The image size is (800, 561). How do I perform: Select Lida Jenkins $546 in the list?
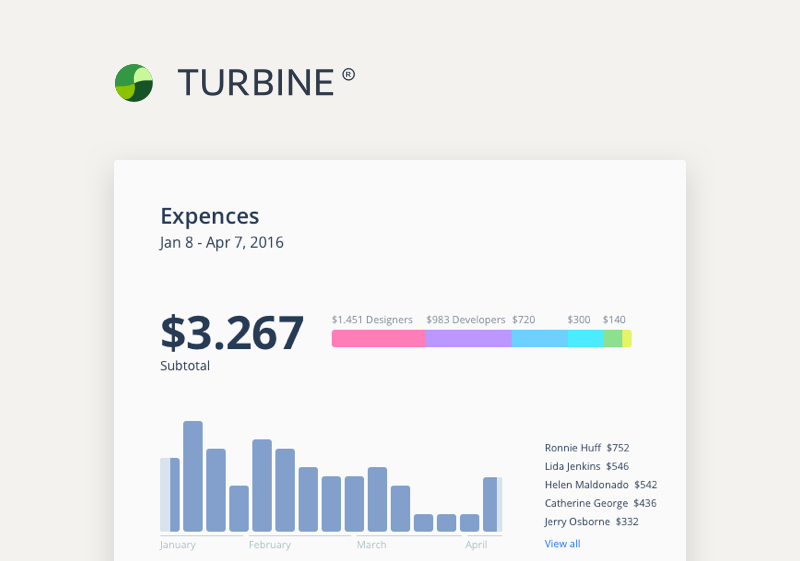pos(587,466)
